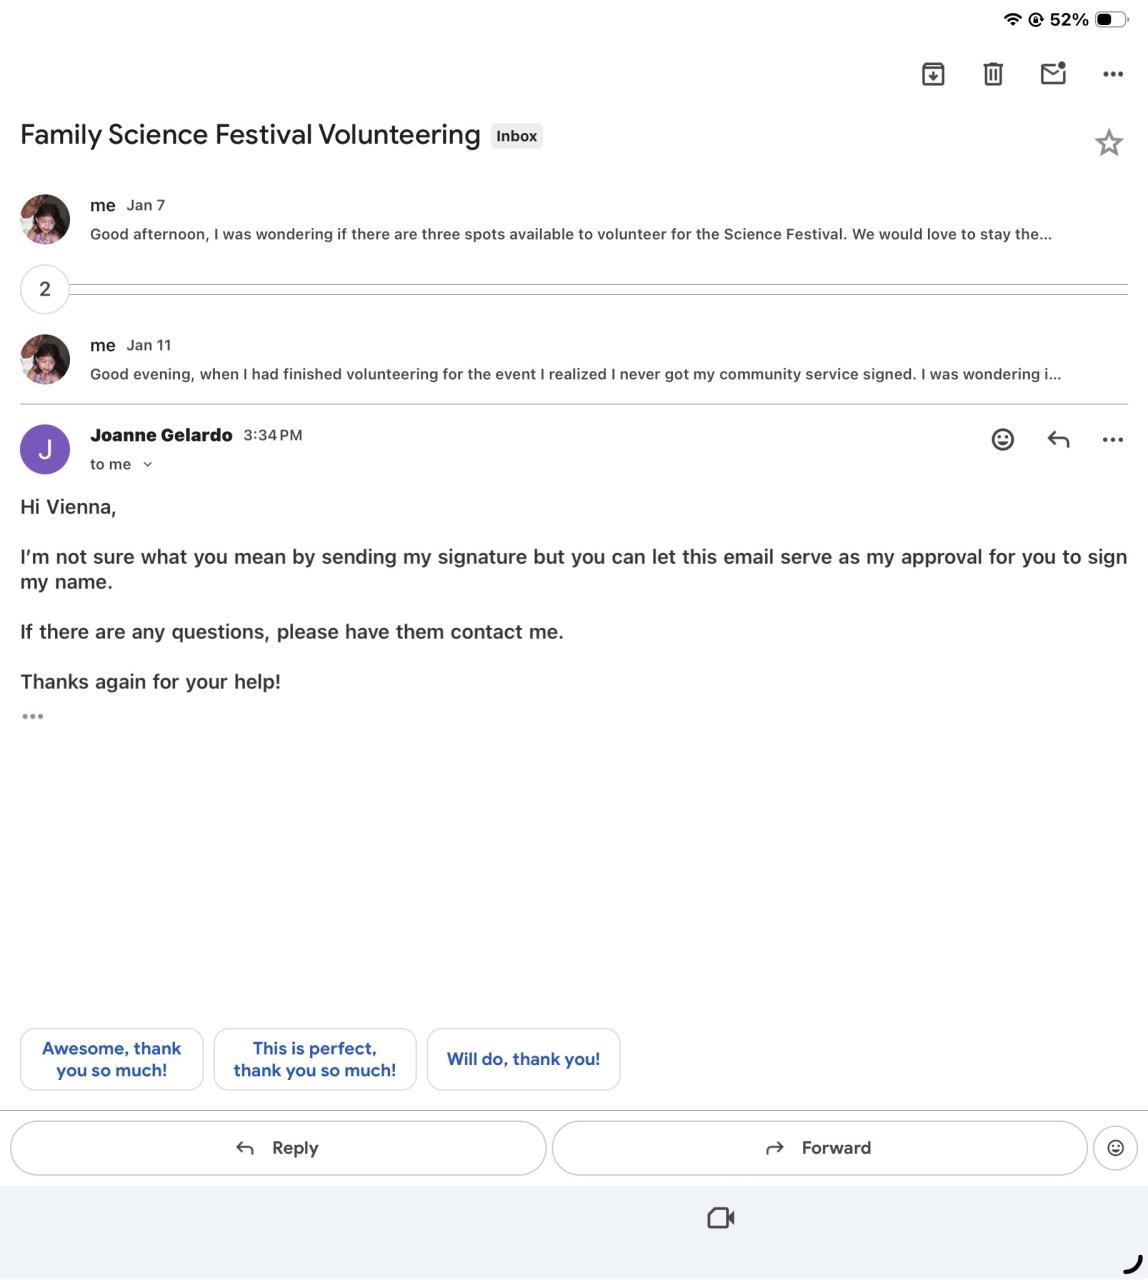
Task: Delete the conversation with trash icon
Action: click(x=993, y=74)
